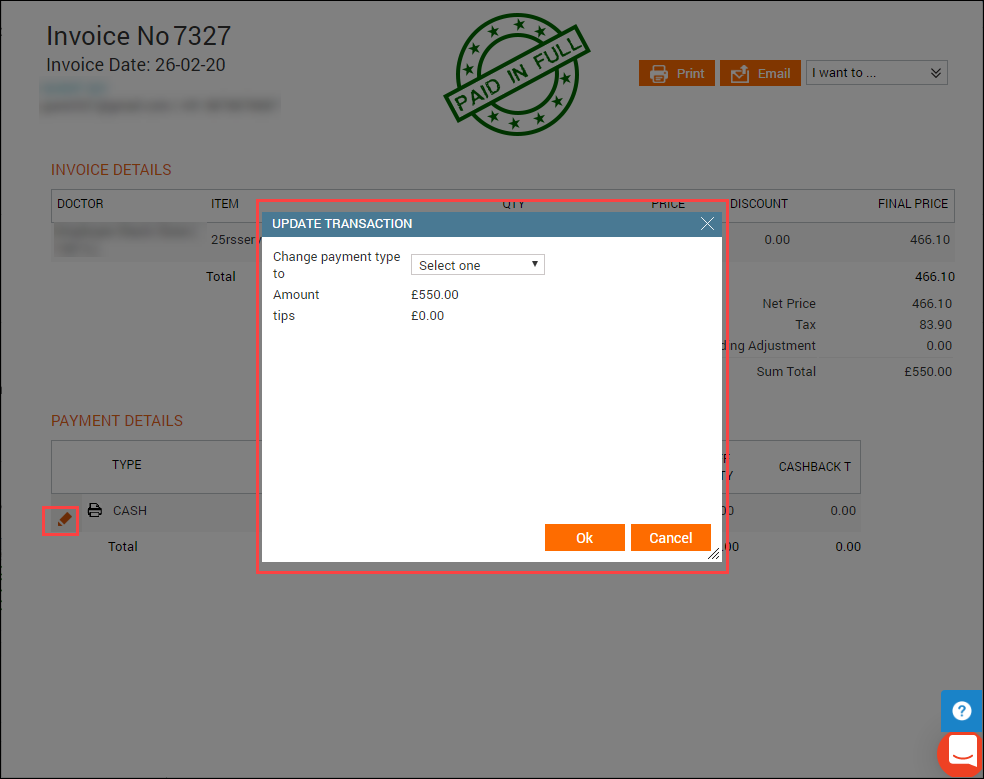Click the tips £0.00 value
This screenshot has width=984, height=779.
coord(427,316)
